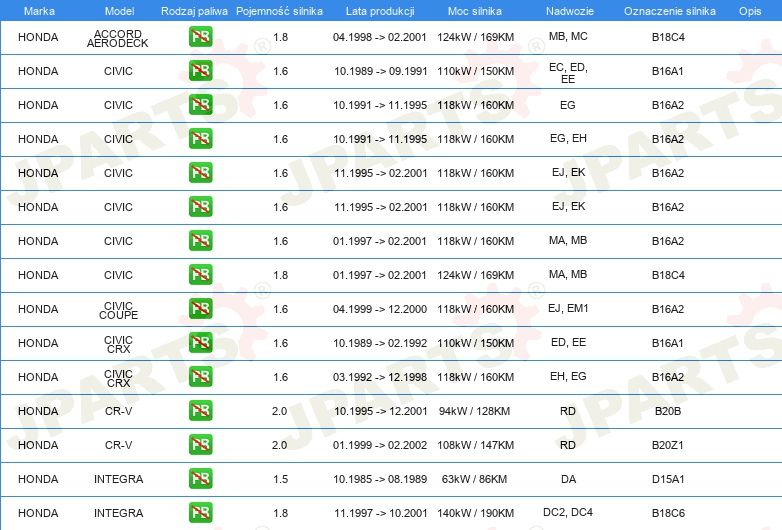Click power value 63kW / 86KM
Screen dimensions: 782x530
474,479
